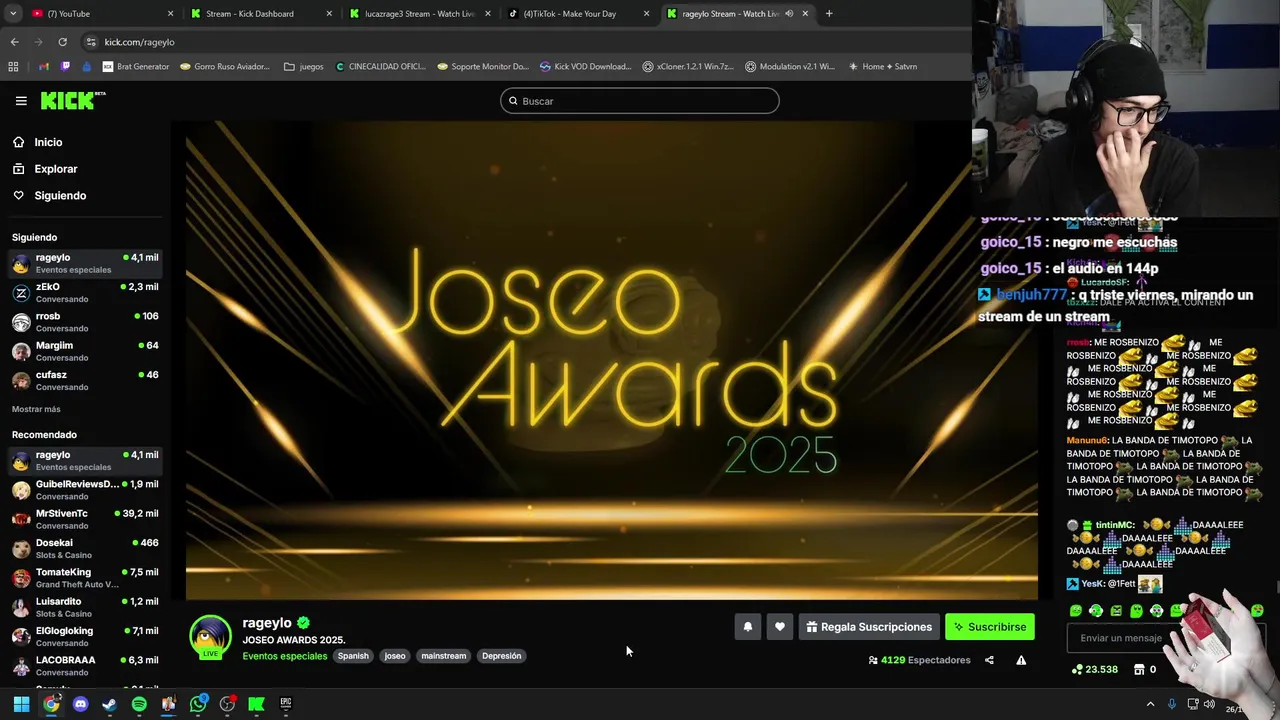
Task: Open GuibelReviewsD recommended channel
Action: click(85, 489)
